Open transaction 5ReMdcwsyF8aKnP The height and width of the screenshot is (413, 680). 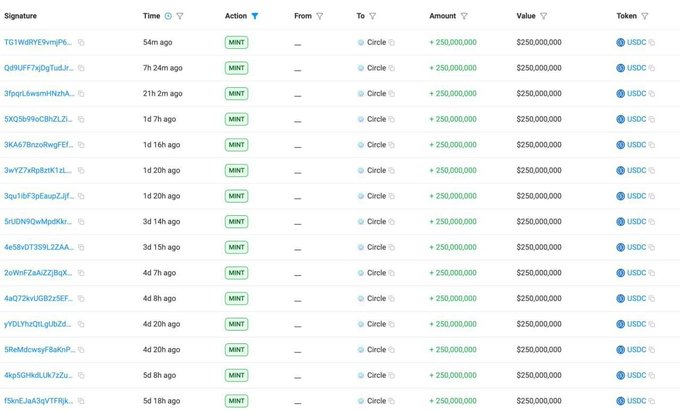click(39, 349)
